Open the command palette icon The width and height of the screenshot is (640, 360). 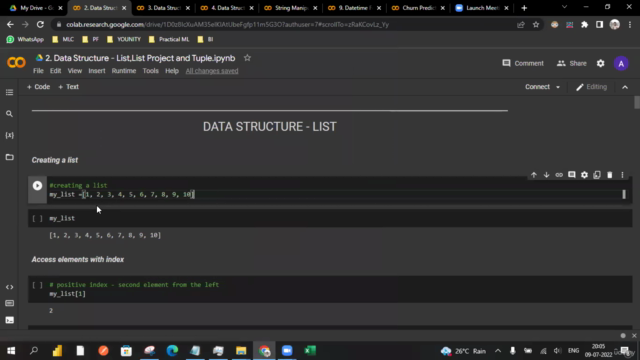click(9, 303)
